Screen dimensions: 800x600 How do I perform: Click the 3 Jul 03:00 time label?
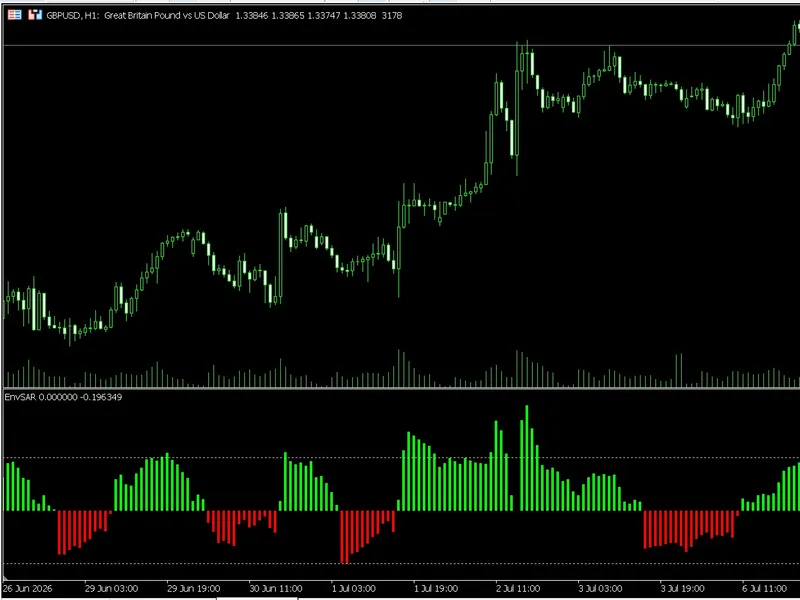601,589
